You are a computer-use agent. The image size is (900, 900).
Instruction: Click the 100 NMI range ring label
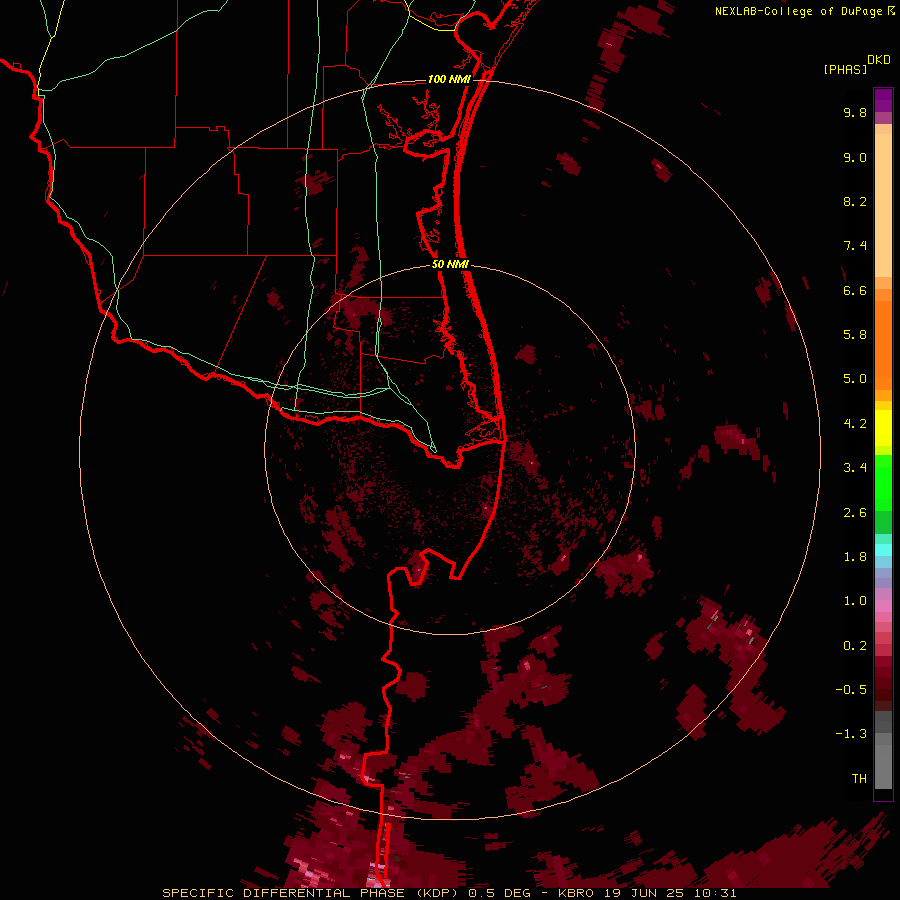click(449, 79)
